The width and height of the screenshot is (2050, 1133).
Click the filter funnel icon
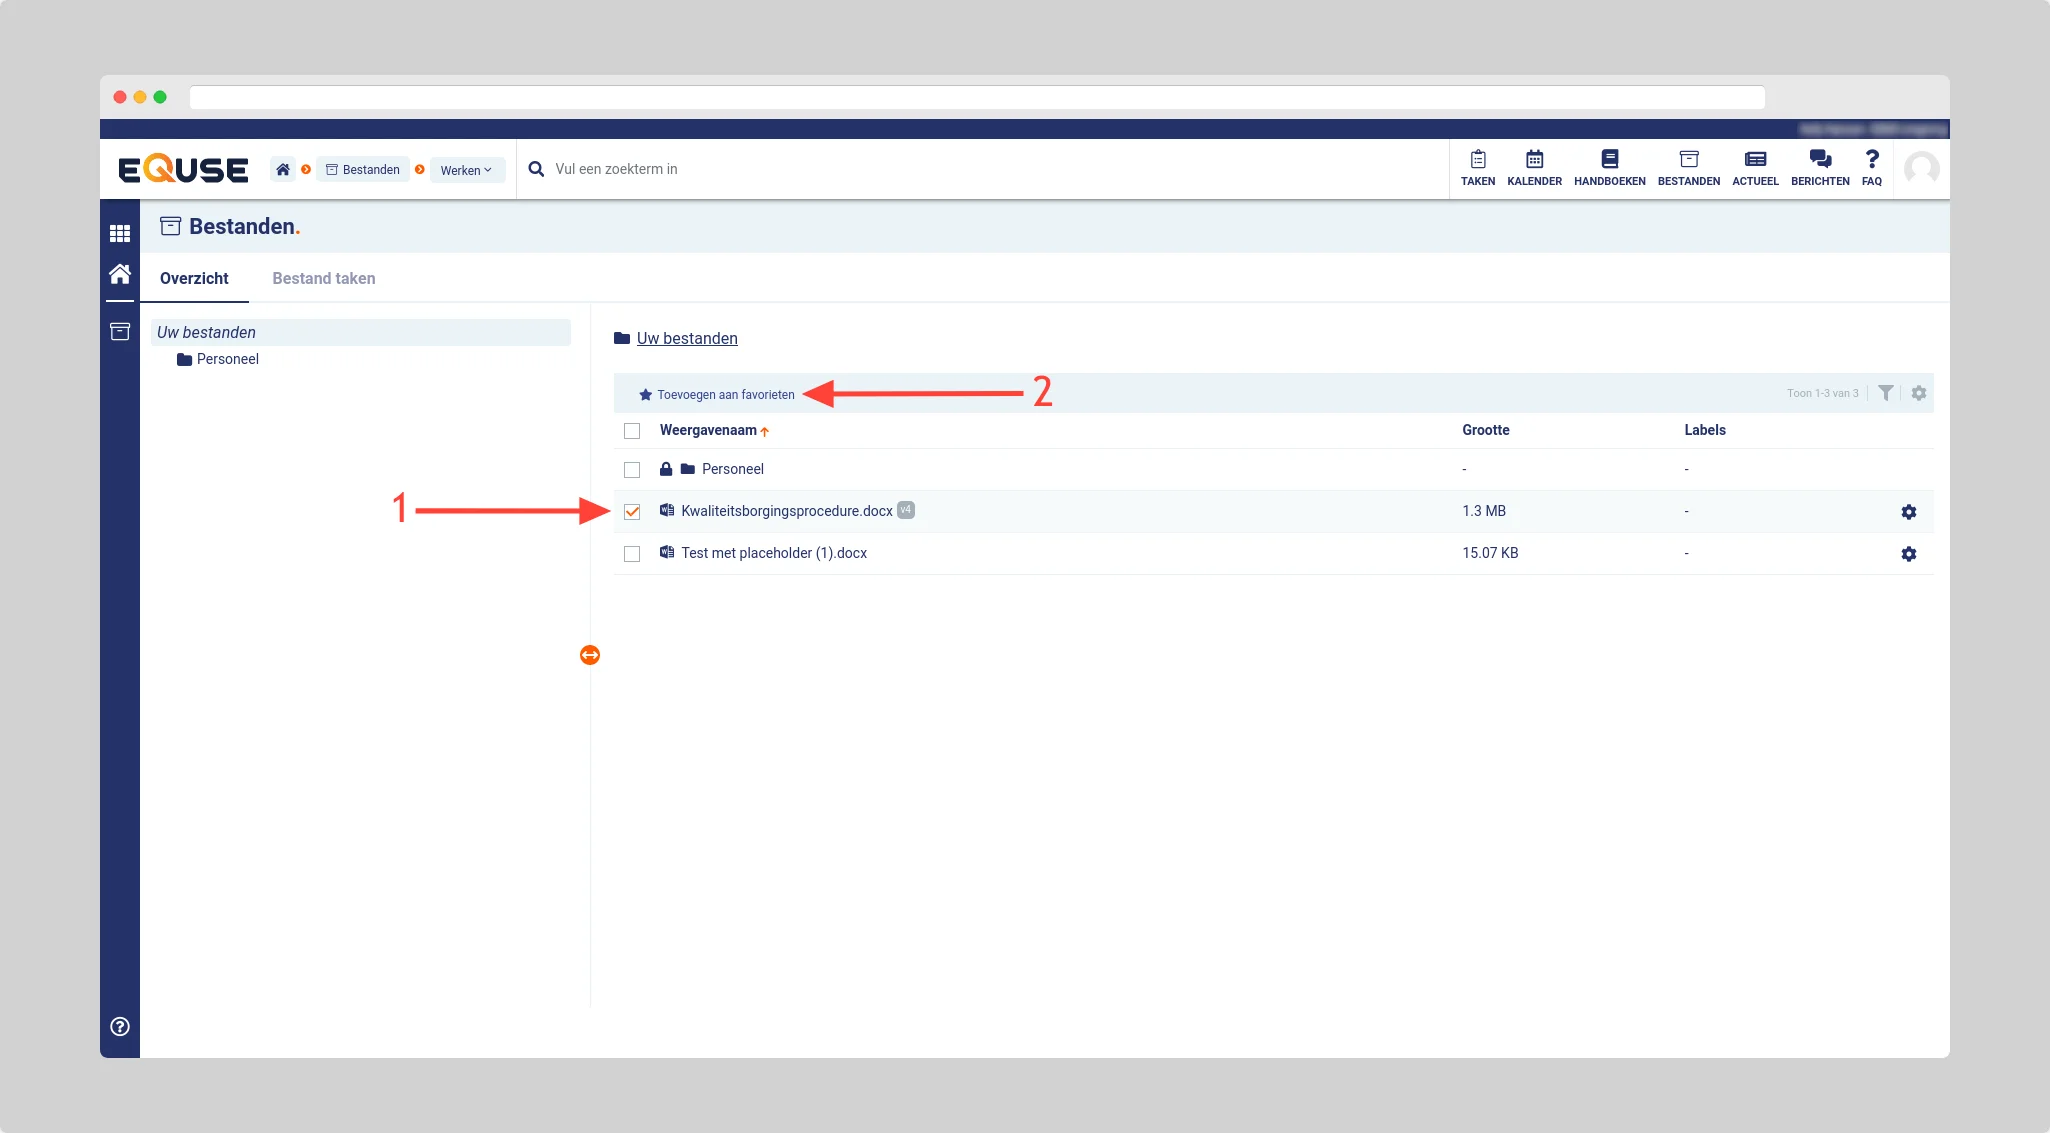click(x=1885, y=393)
